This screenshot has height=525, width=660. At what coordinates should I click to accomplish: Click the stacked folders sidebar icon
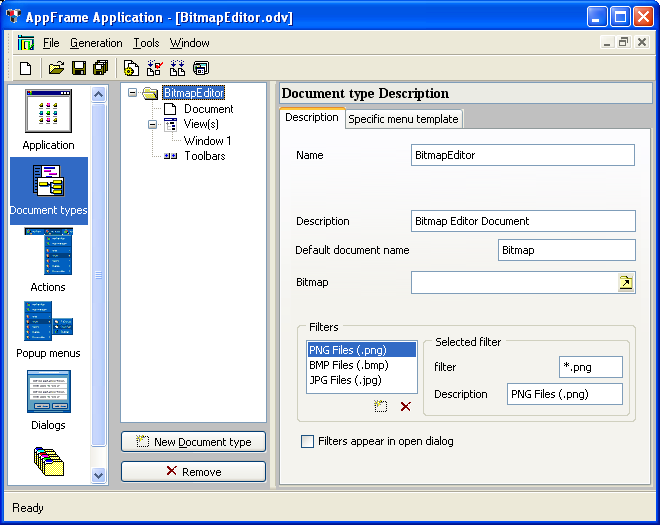49,462
